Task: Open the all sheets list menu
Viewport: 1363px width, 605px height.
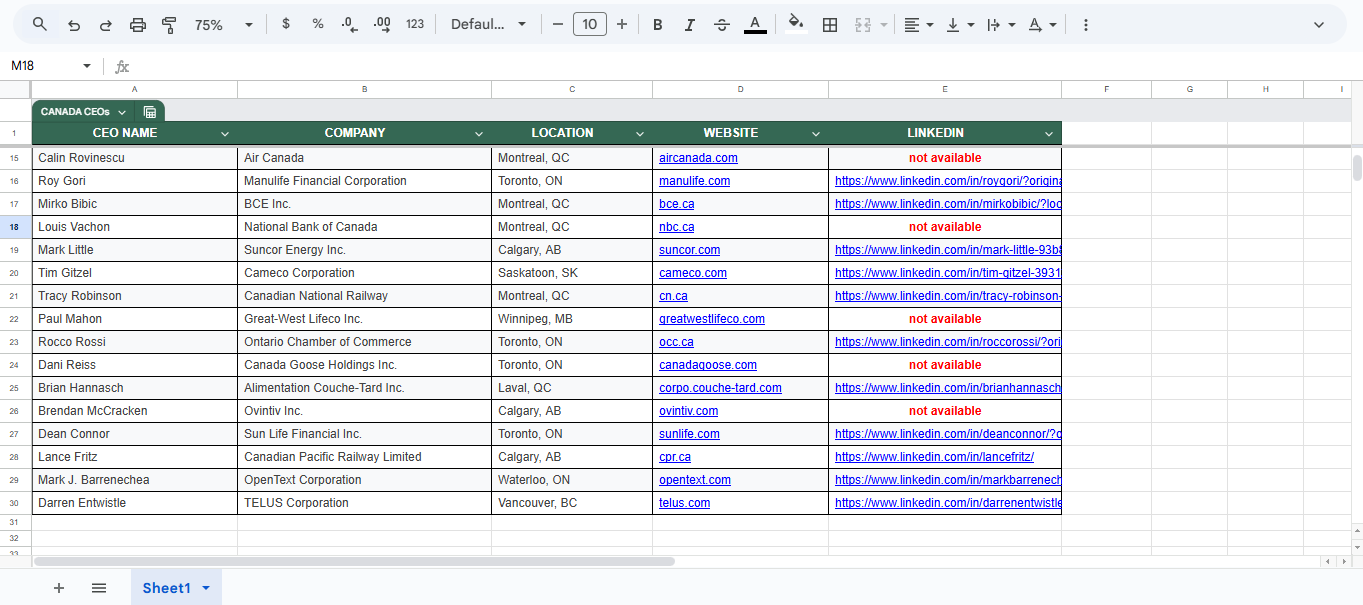Action: coord(99,588)
